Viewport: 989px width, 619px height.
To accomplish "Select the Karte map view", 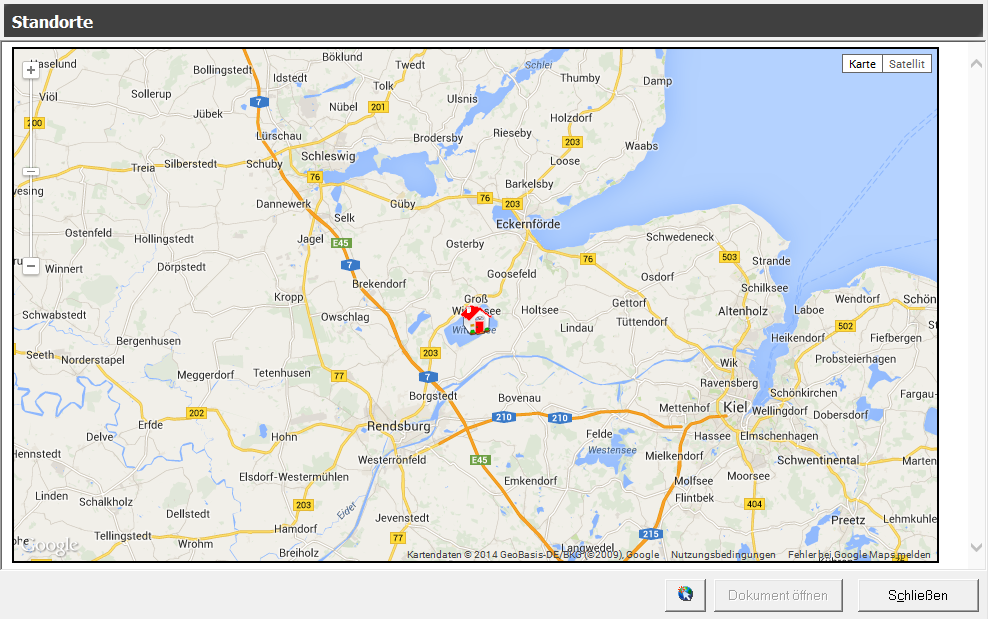I will (862, 64).
